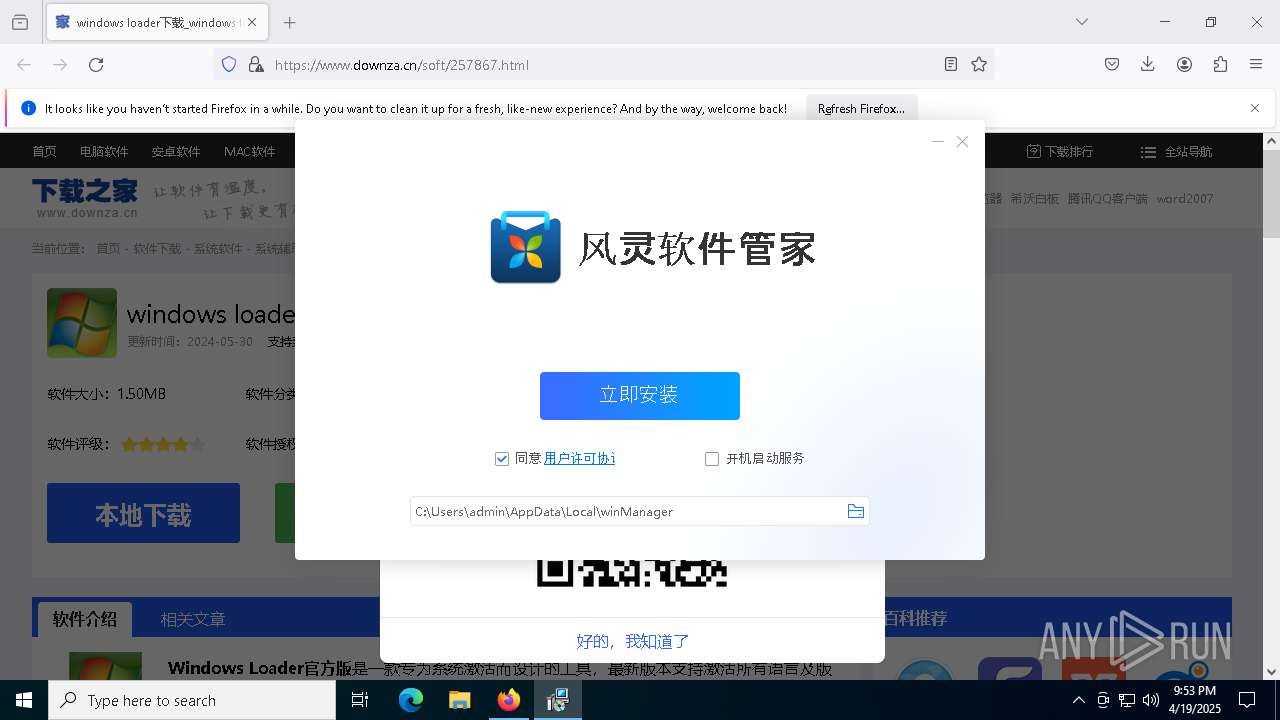Open Firefox application menu
1280x720 pixels.
click(x=1256, y=64)
